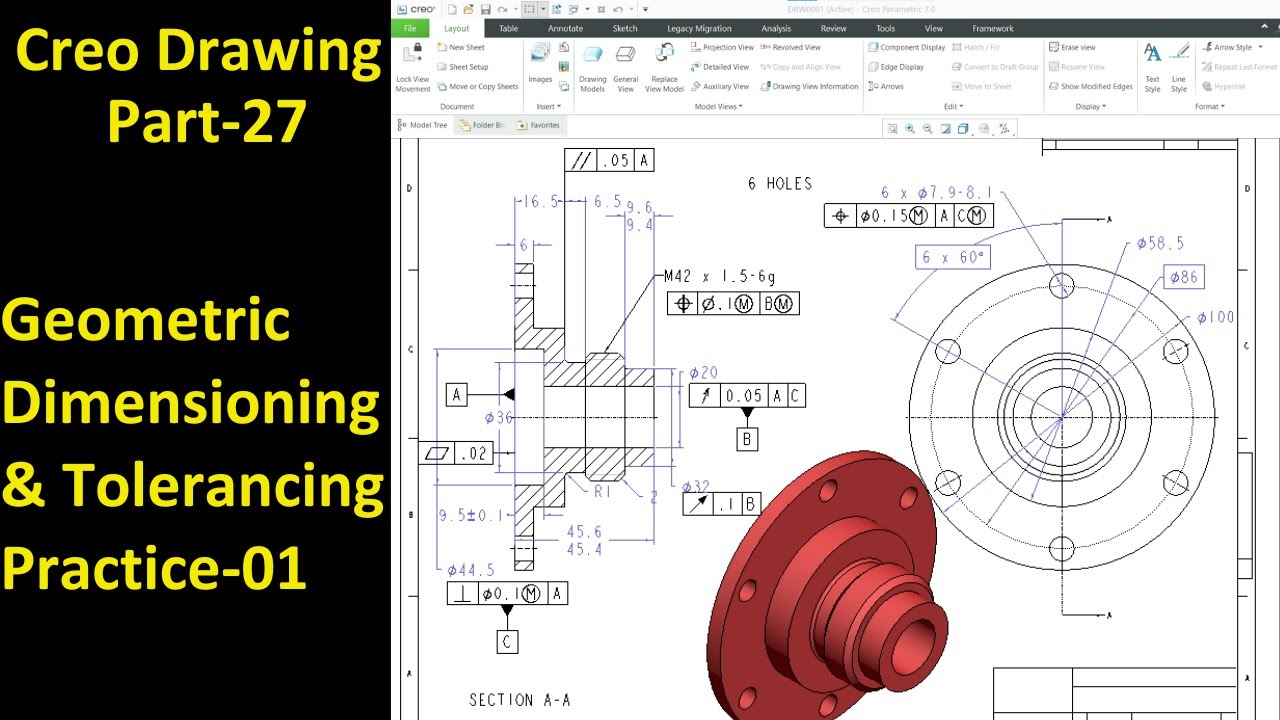
Task: Click Move or Copy Sheets
Action: click(x=478, y=86)
